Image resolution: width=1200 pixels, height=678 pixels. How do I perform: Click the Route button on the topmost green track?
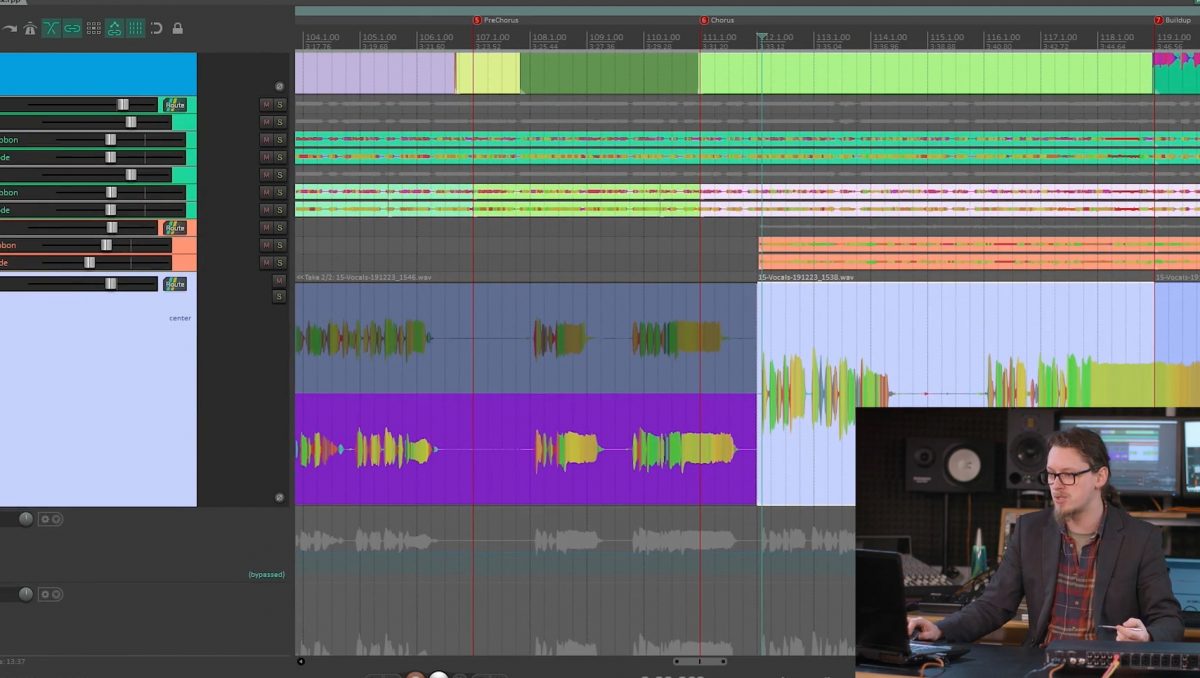[x=175, y=104]
